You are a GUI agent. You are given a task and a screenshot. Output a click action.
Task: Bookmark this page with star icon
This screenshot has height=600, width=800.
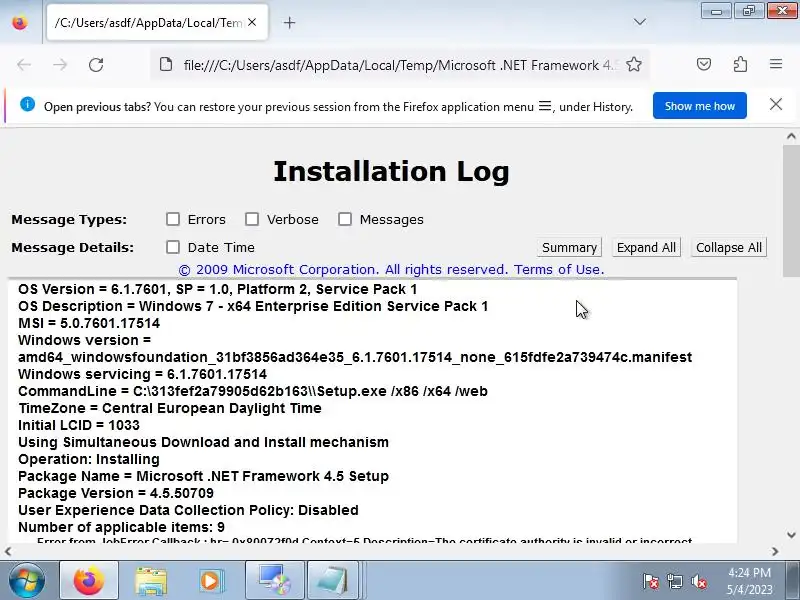pyautogui.click(x=634, y=65)
